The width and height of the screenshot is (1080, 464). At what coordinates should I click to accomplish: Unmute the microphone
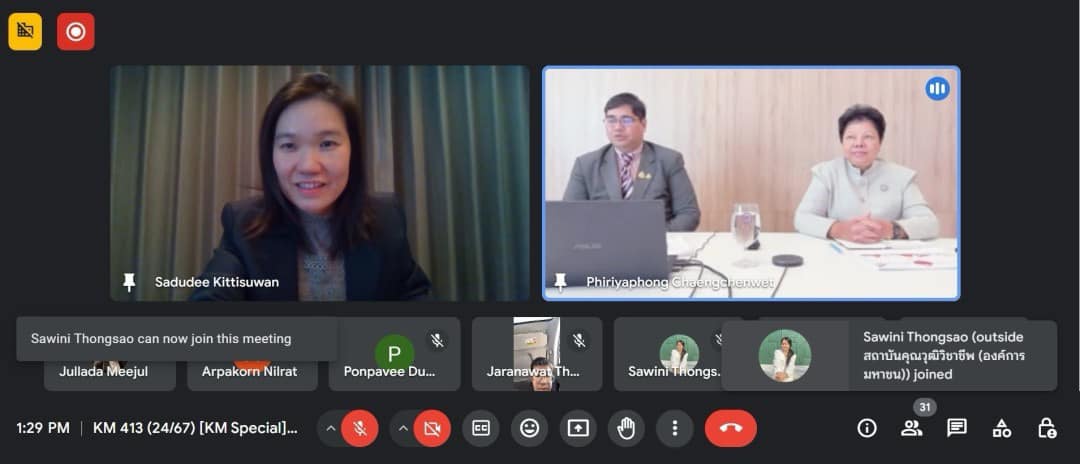tap(360, 428)
